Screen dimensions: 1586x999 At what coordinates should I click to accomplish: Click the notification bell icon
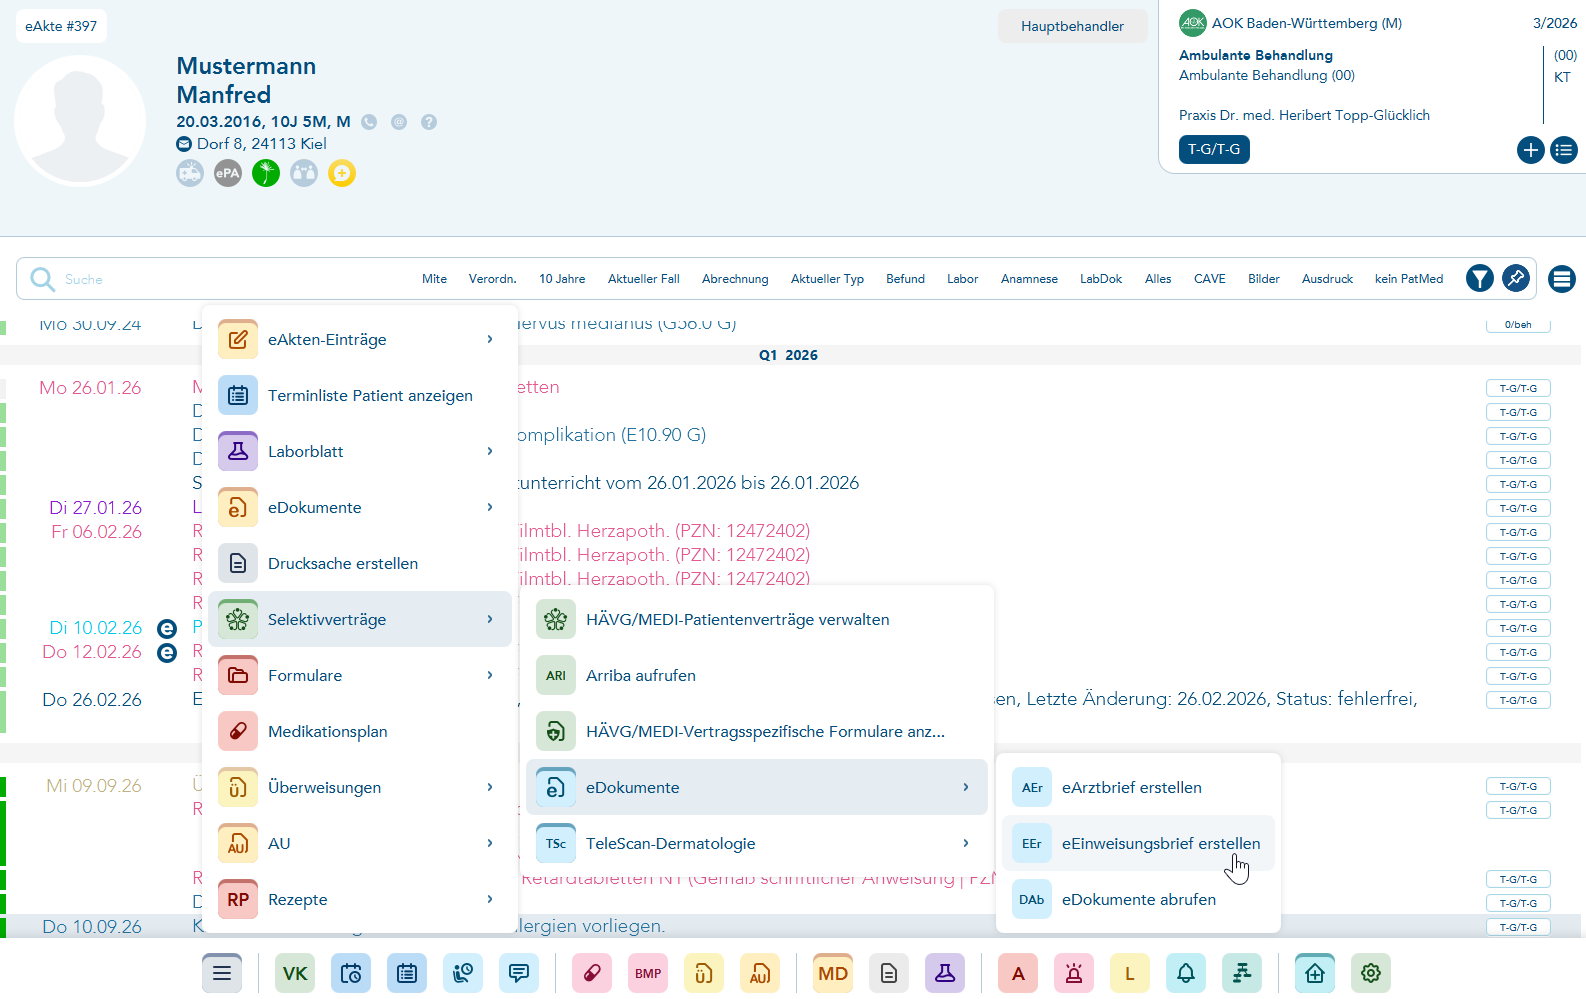[x=1186, y=973]
